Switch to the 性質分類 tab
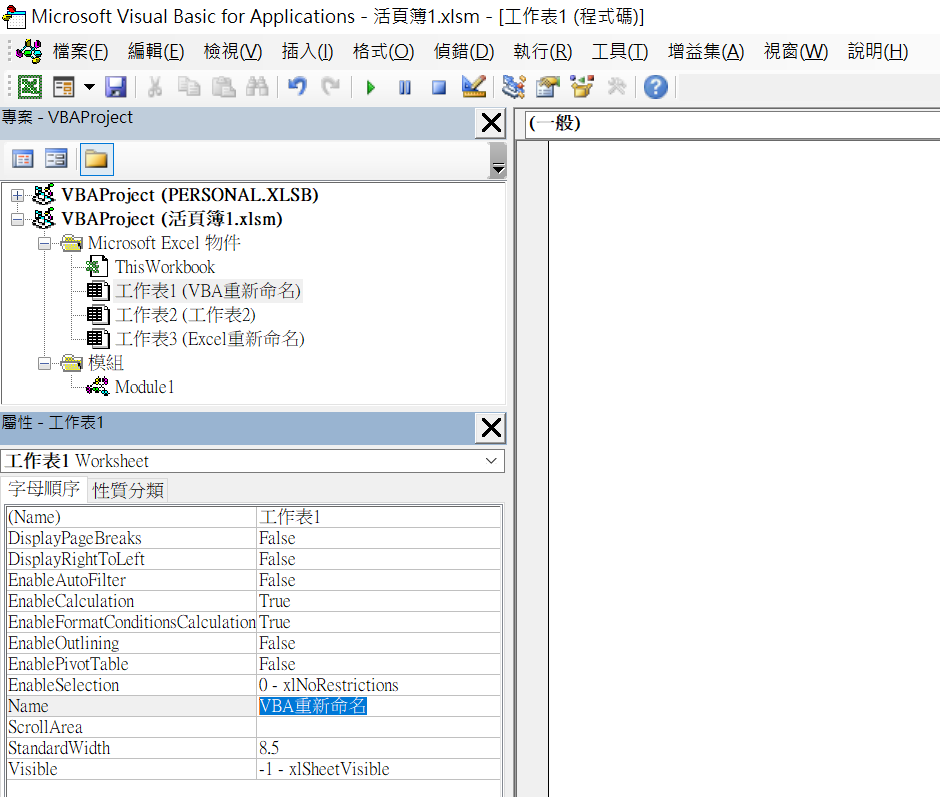Screen dimensions: 940x797 (128, 490)
